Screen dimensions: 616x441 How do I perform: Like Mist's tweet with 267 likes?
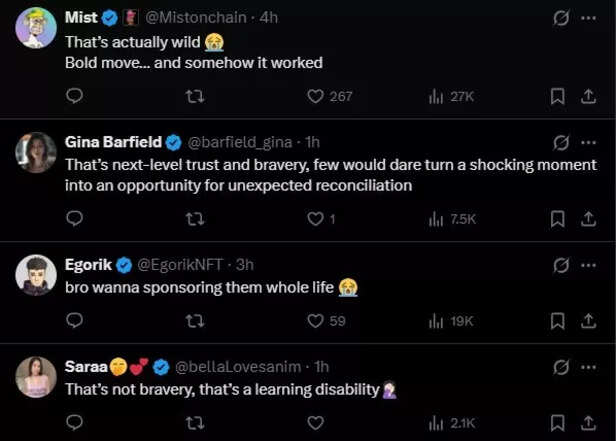316,96
